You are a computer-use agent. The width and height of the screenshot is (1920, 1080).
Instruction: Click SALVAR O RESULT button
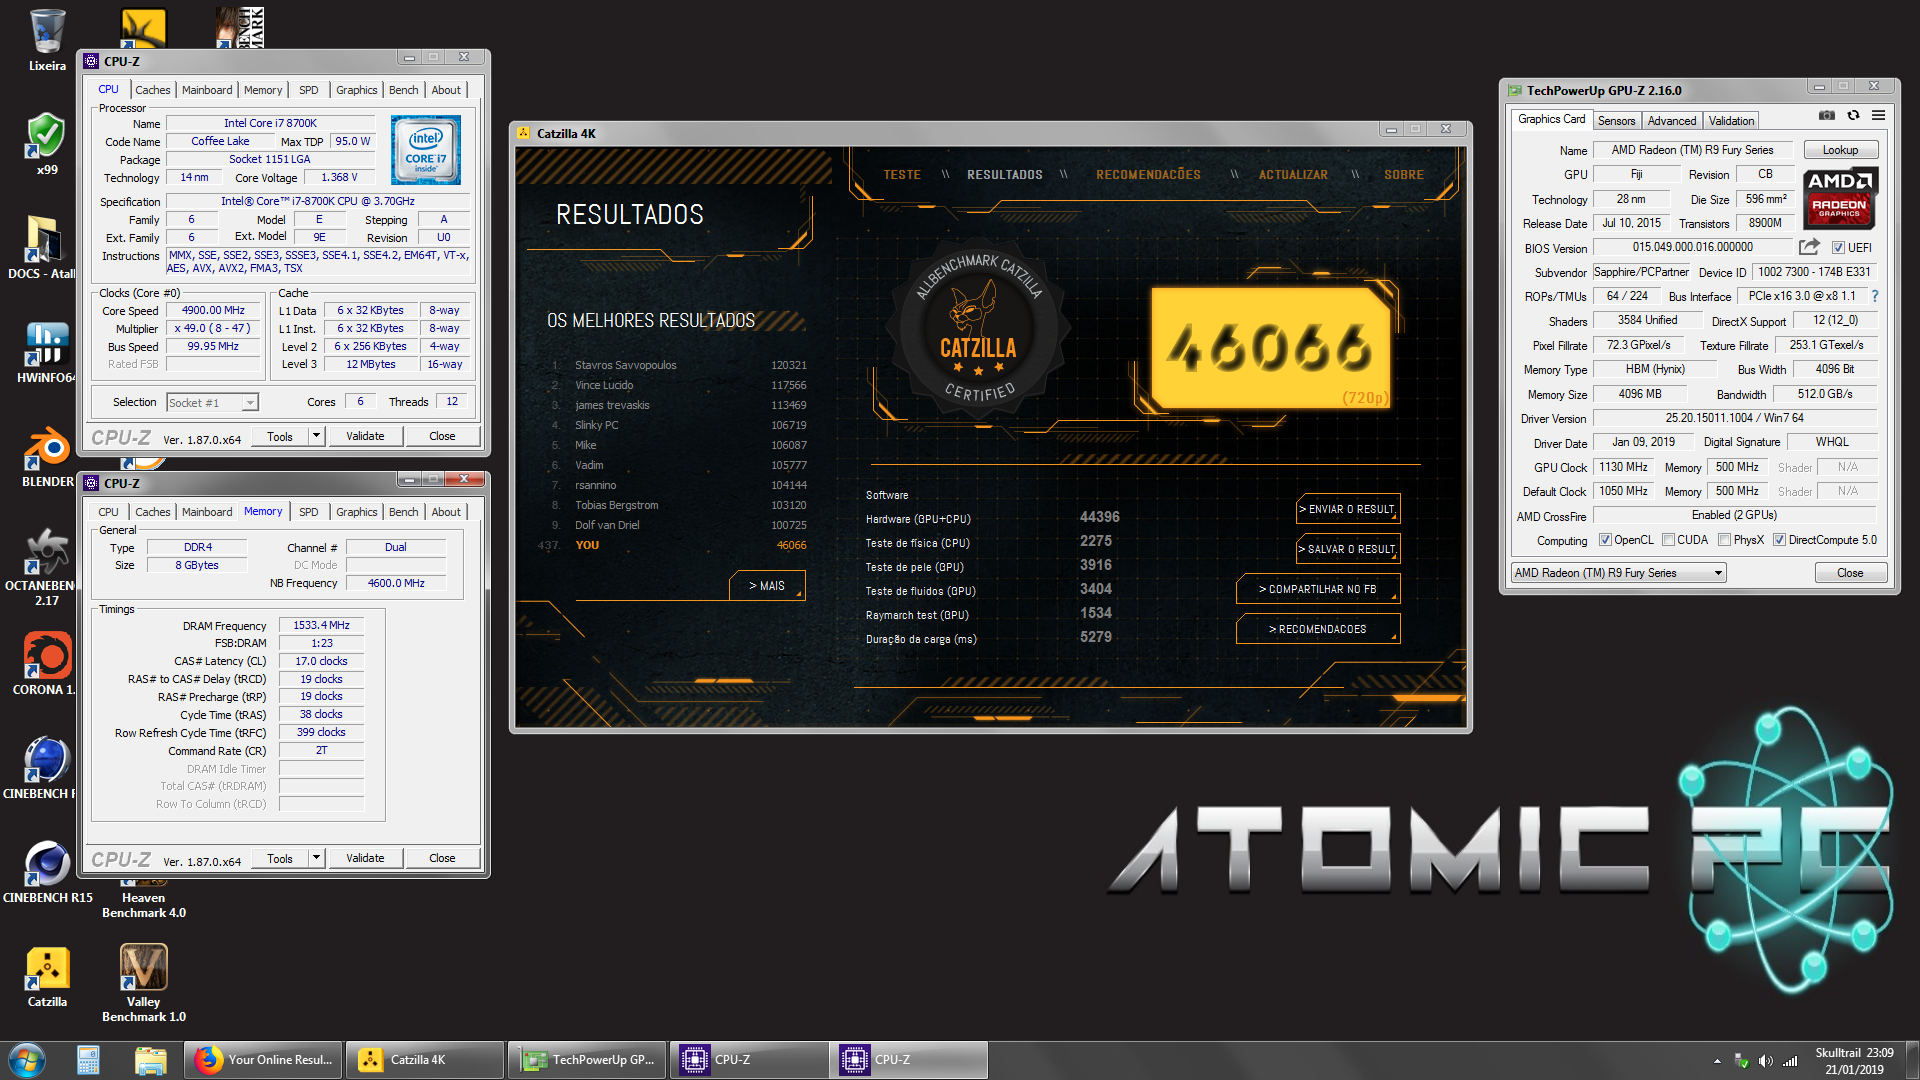1347,549
